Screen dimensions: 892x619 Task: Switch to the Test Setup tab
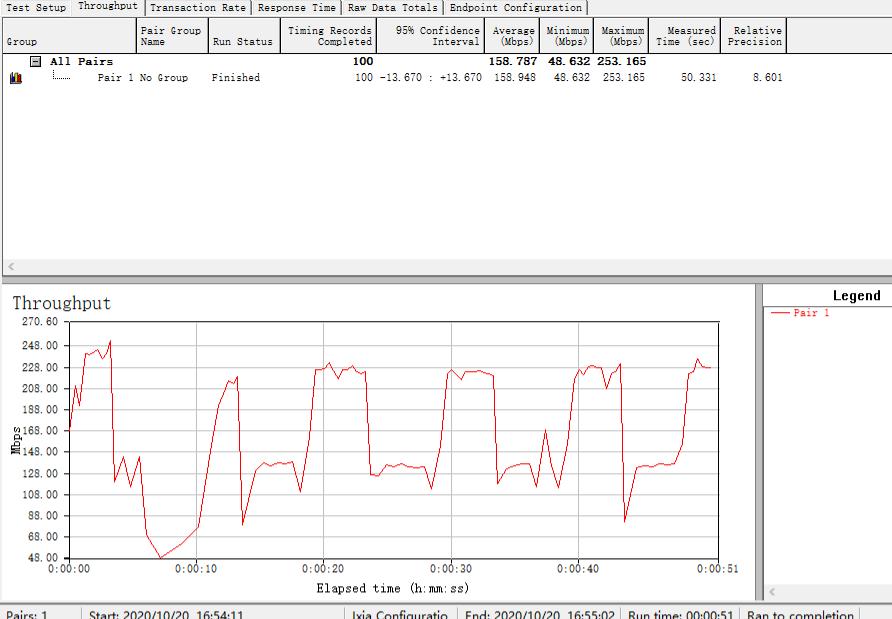click(36, 7)
